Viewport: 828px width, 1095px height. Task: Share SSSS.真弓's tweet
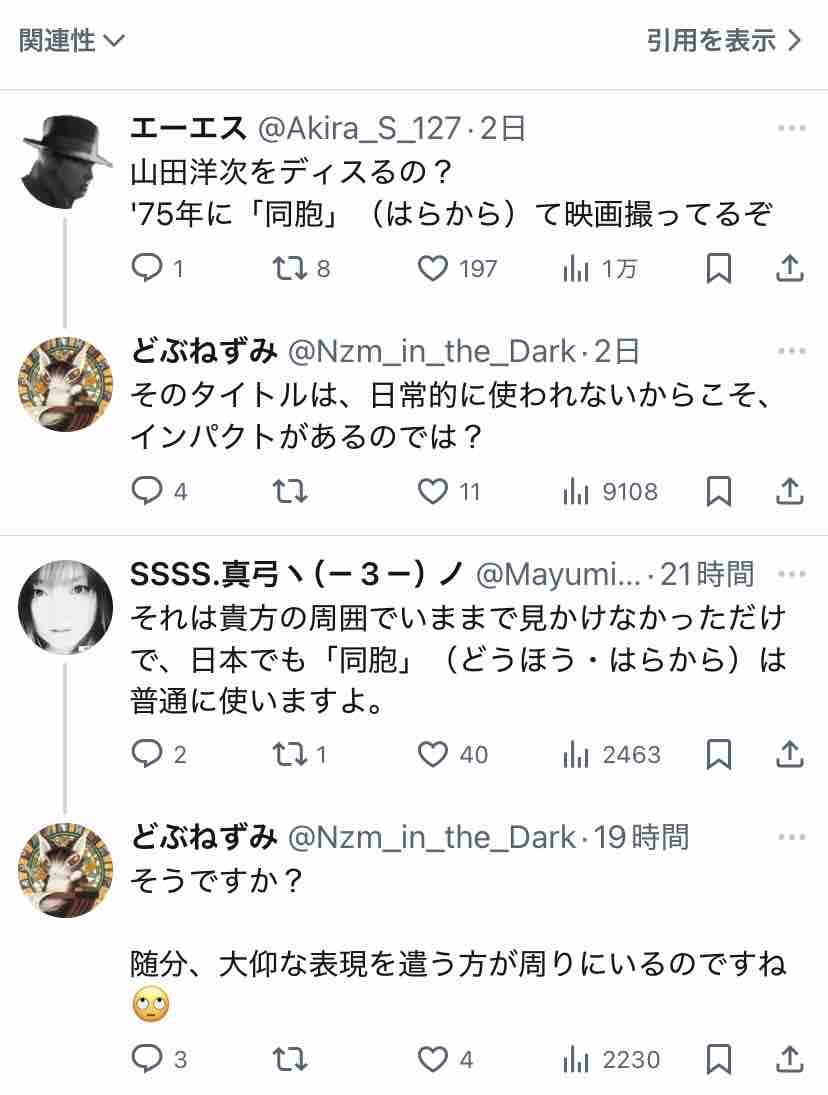pyautogui.click(x=790, y=754)
